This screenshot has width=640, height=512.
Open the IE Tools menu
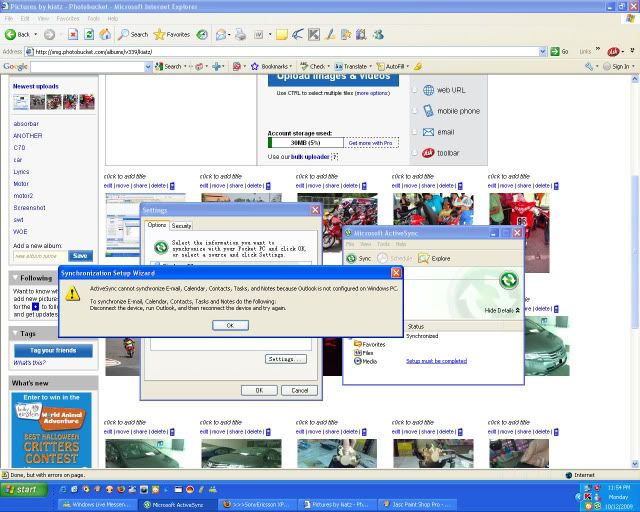click(x=93, y=18)
